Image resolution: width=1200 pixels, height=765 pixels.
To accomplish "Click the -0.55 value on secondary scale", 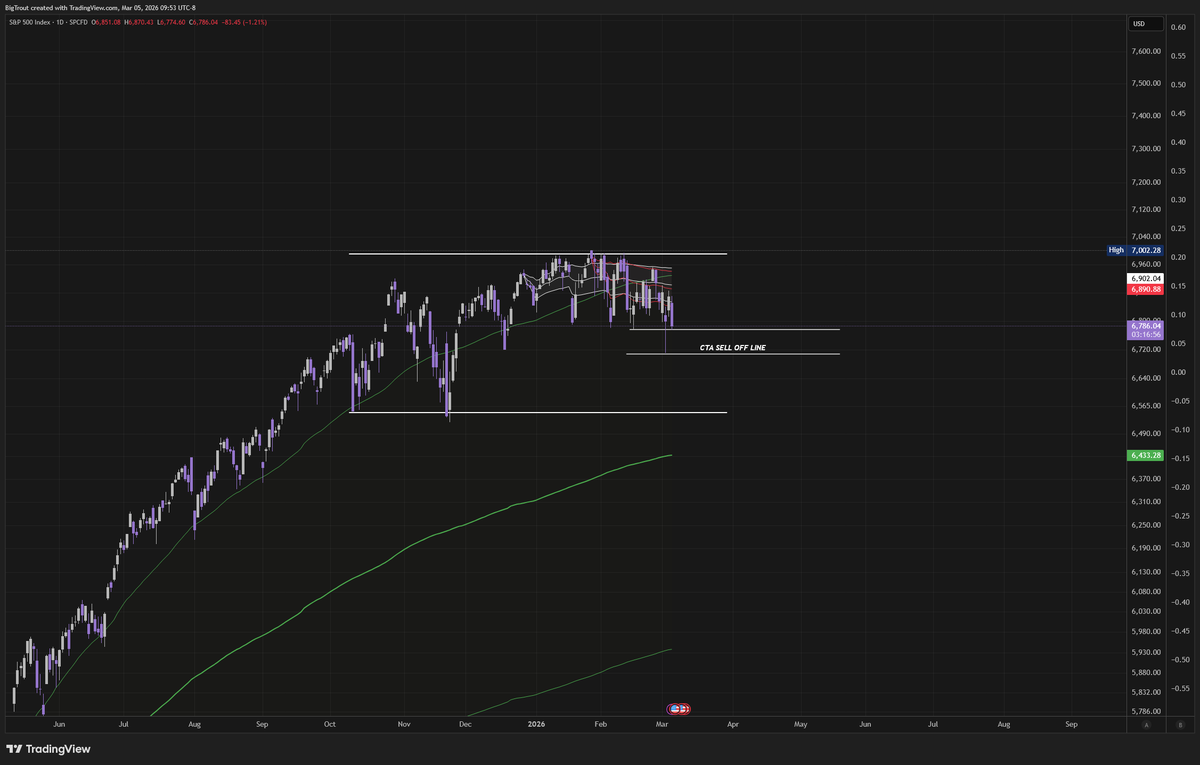I will tap(1179, 688).
